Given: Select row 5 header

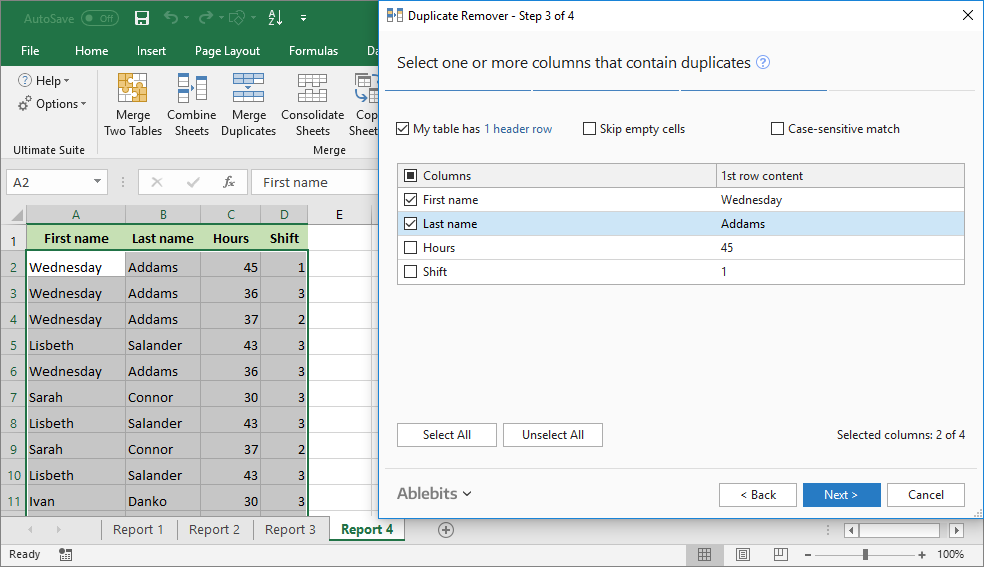Looking at the screenshot, I should (x=13, y=345).
